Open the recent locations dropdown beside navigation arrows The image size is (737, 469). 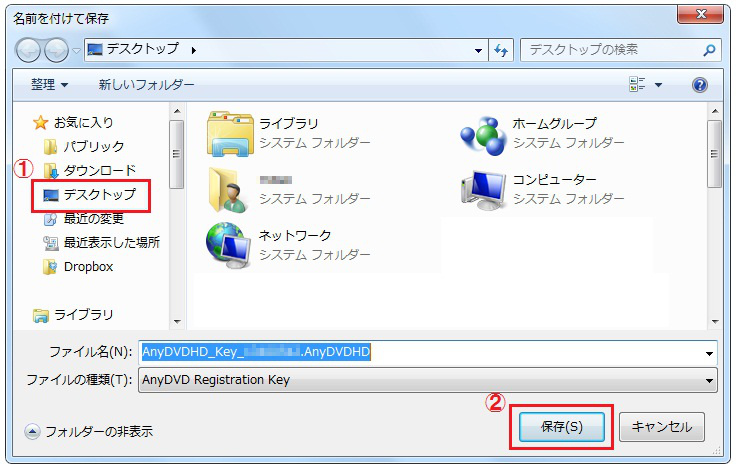pyautogui.click(x=76, y=50)
